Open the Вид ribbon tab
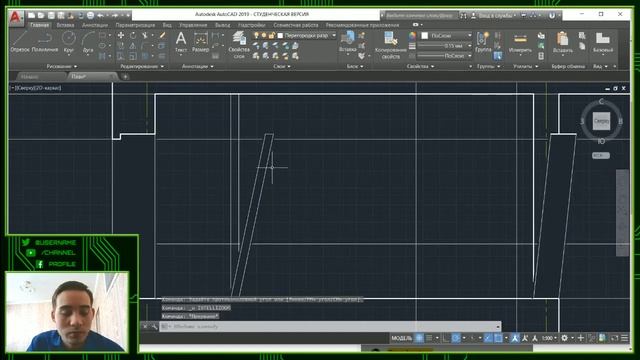Viewport: 640px width, 360px height. [x=167, y=25]
